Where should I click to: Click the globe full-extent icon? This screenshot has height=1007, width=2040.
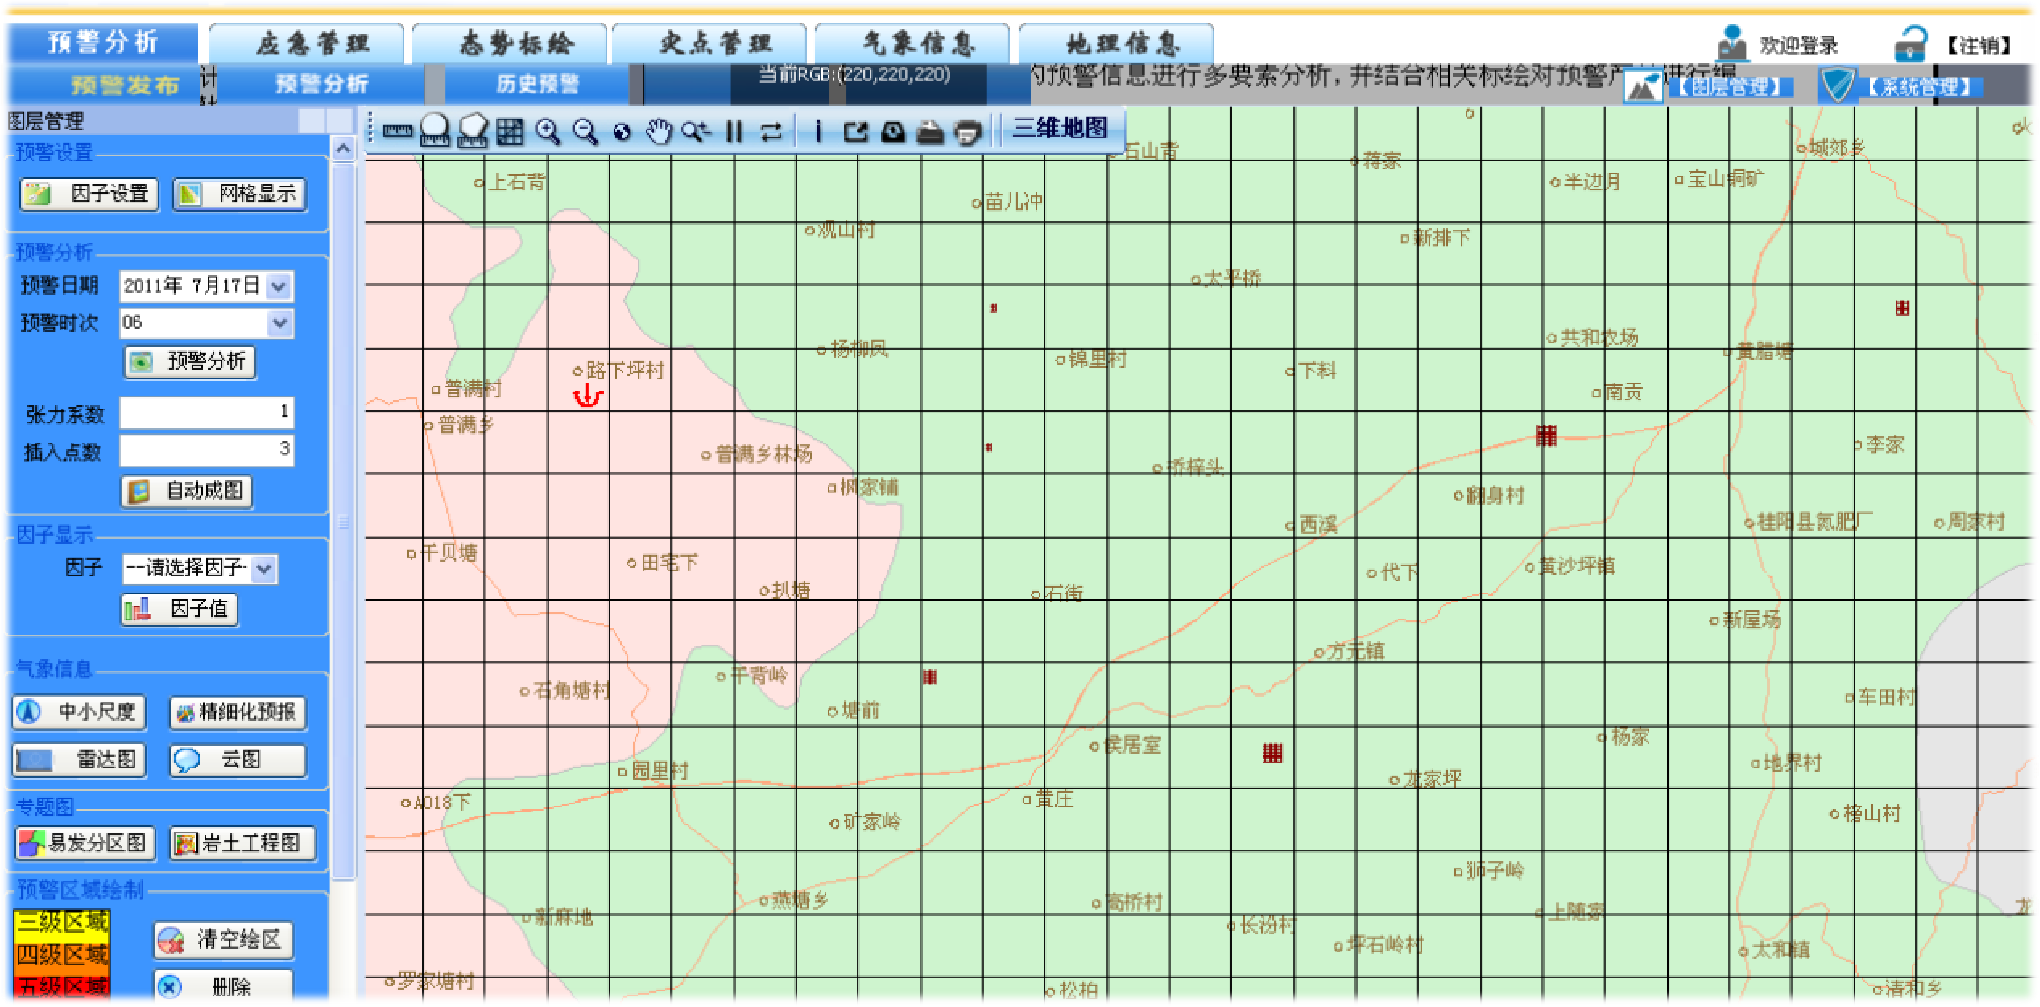tap(623, 131)
